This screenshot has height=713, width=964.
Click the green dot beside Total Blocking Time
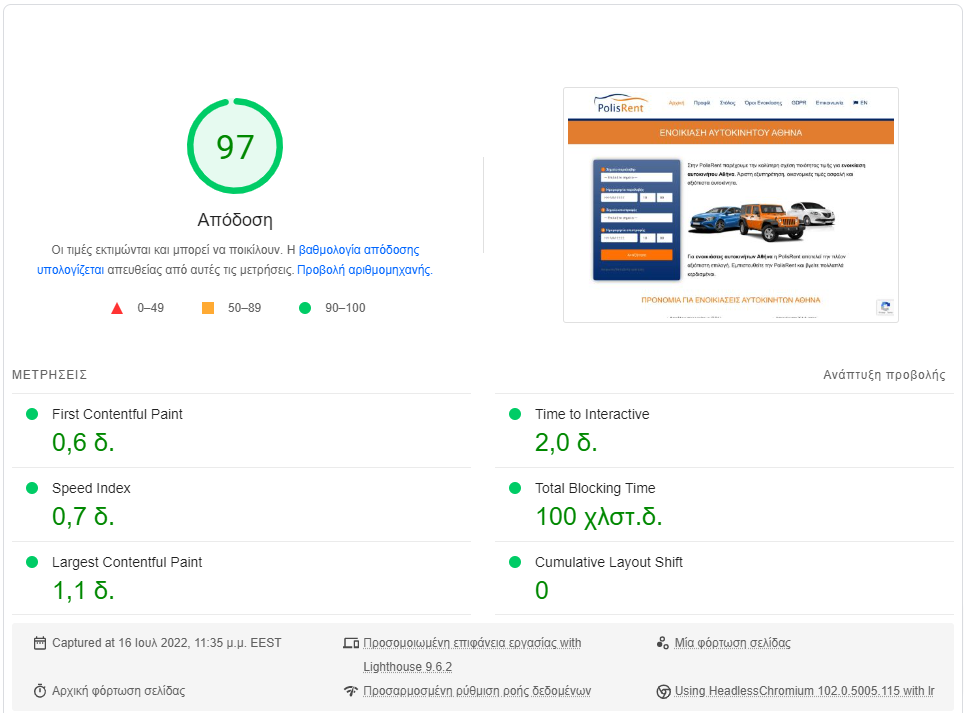click(515, 488)
